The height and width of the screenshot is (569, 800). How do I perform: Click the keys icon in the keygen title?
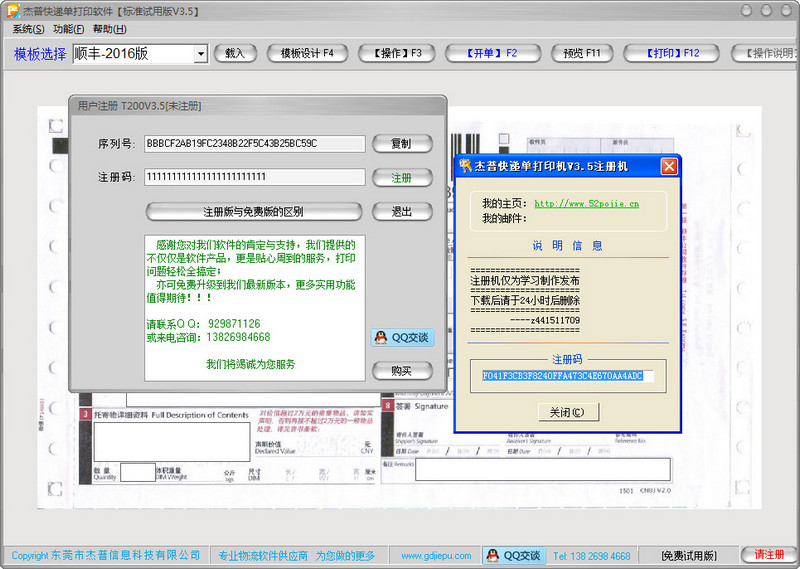pyautogui.click(x=464, y=166)
